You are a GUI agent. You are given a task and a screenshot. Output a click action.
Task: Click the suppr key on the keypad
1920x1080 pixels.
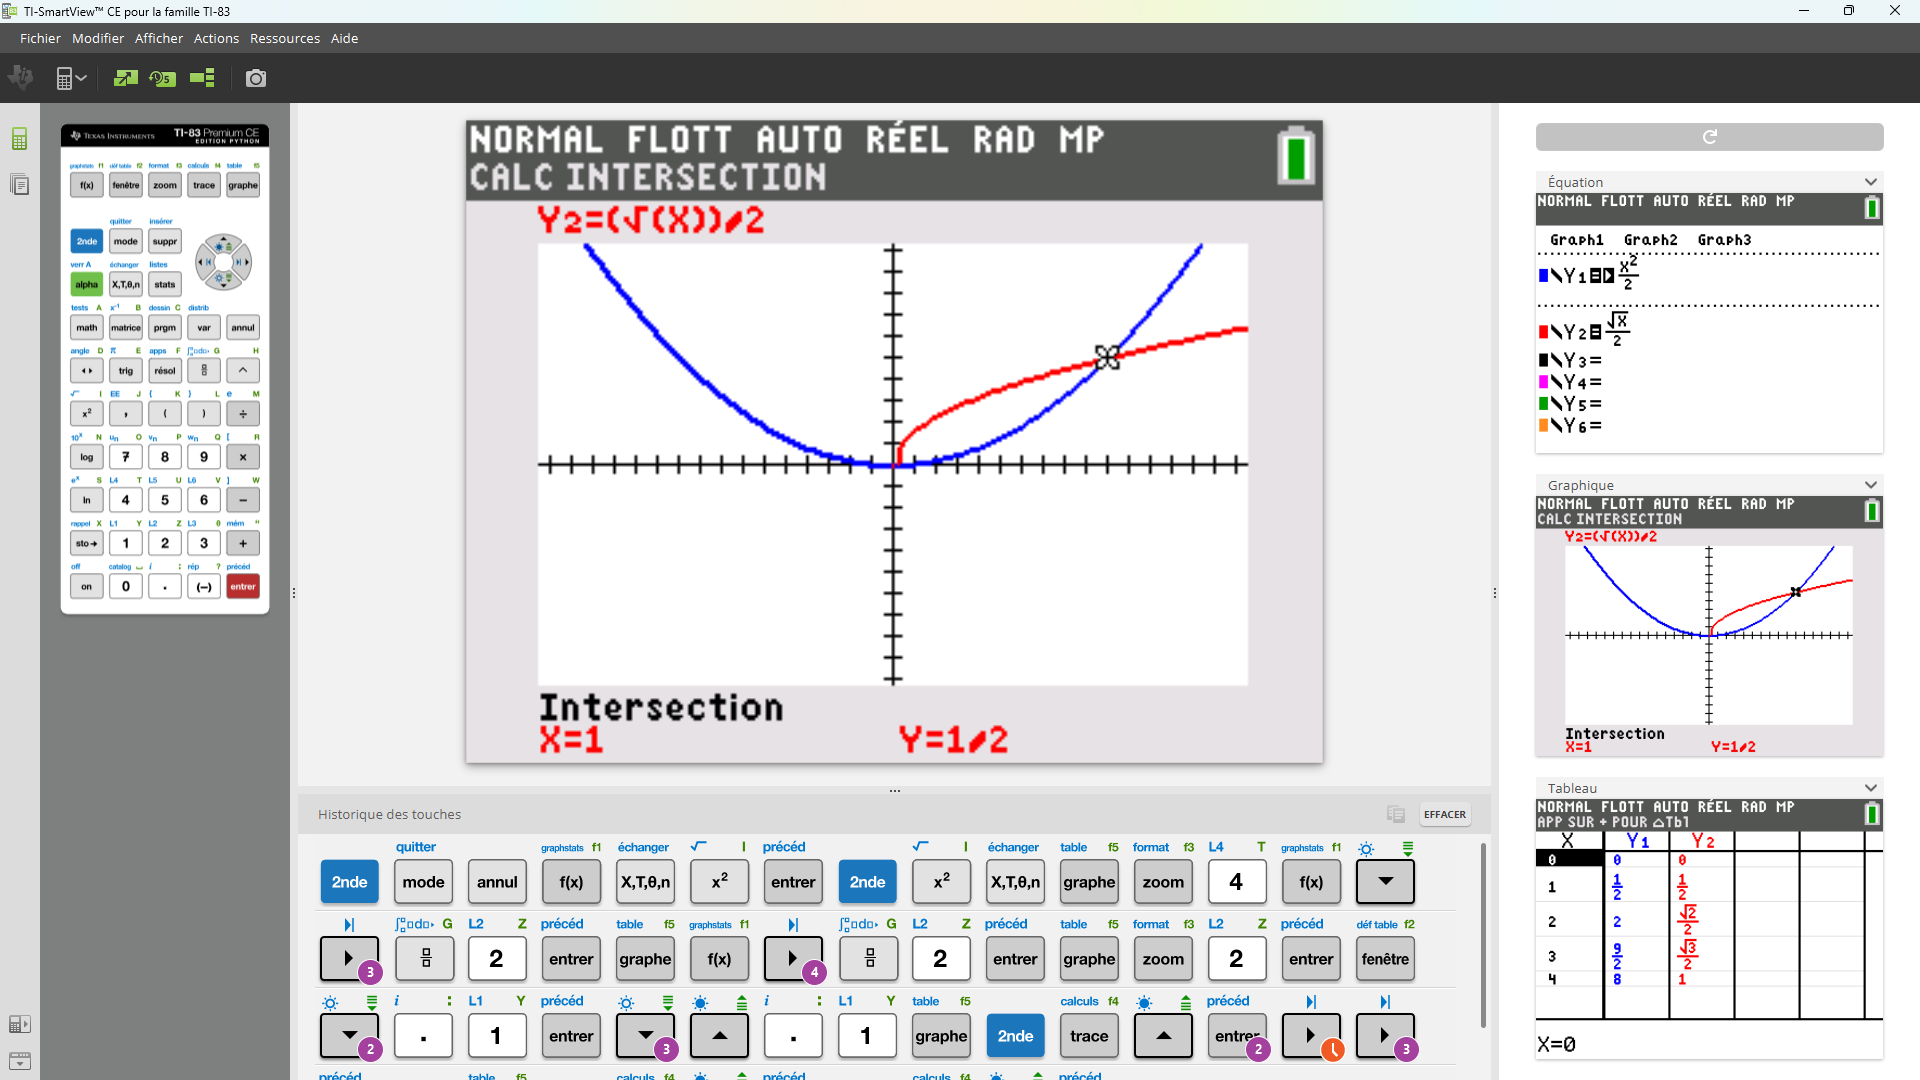pos(165,241)
